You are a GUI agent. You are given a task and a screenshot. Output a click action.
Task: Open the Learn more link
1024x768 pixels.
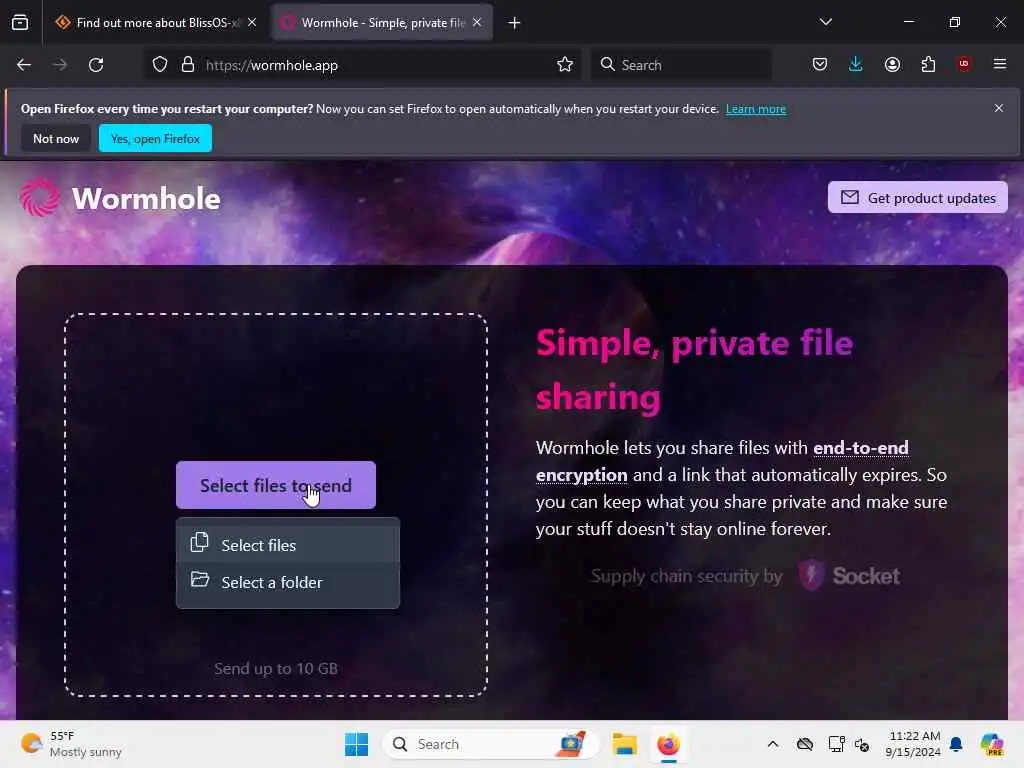756,109
